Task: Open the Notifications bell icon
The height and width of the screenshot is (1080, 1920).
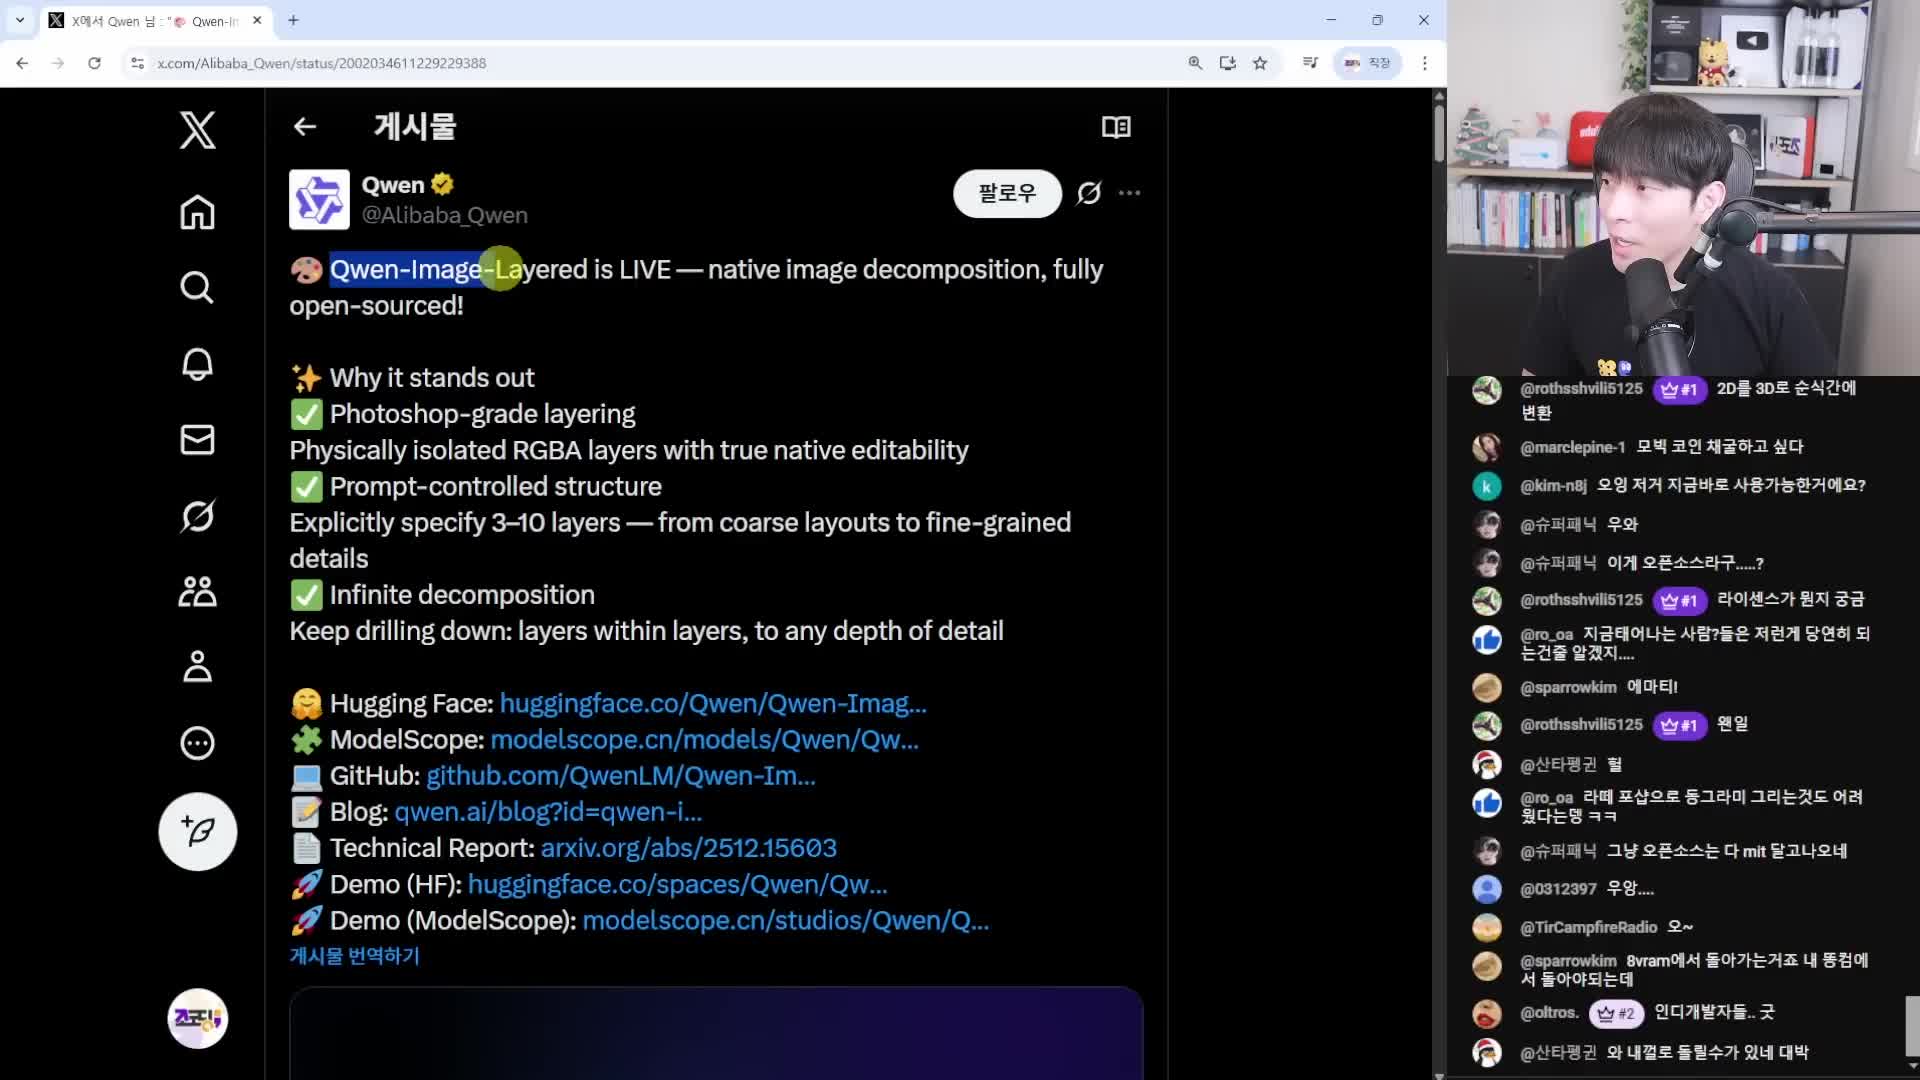Action: click(197, 364)
